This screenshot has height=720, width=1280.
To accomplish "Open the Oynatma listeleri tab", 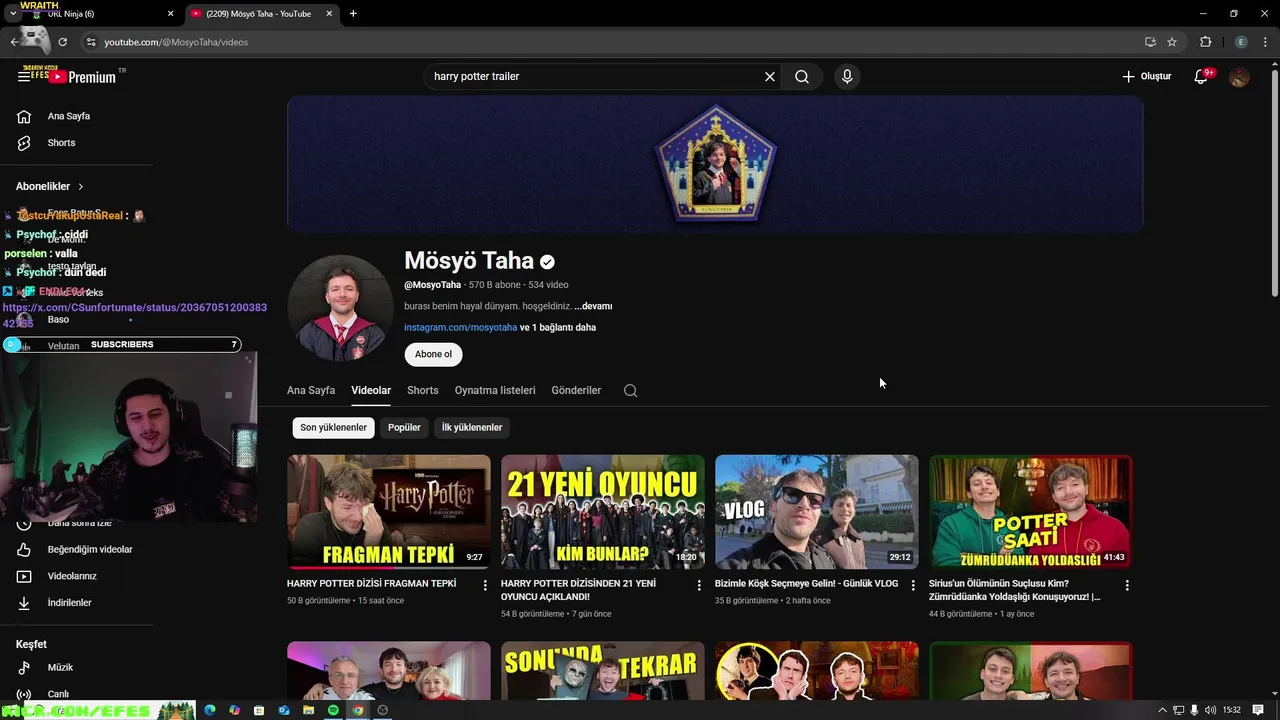I will pos(495,390).
